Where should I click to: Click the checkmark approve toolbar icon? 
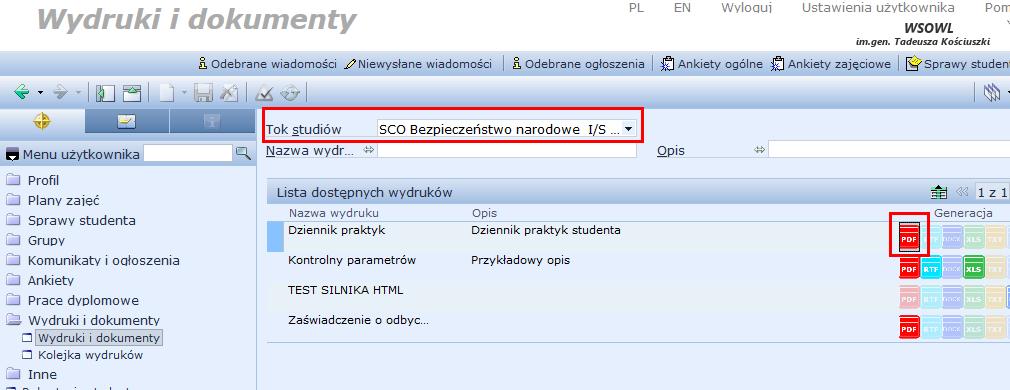tap(264, 93)
